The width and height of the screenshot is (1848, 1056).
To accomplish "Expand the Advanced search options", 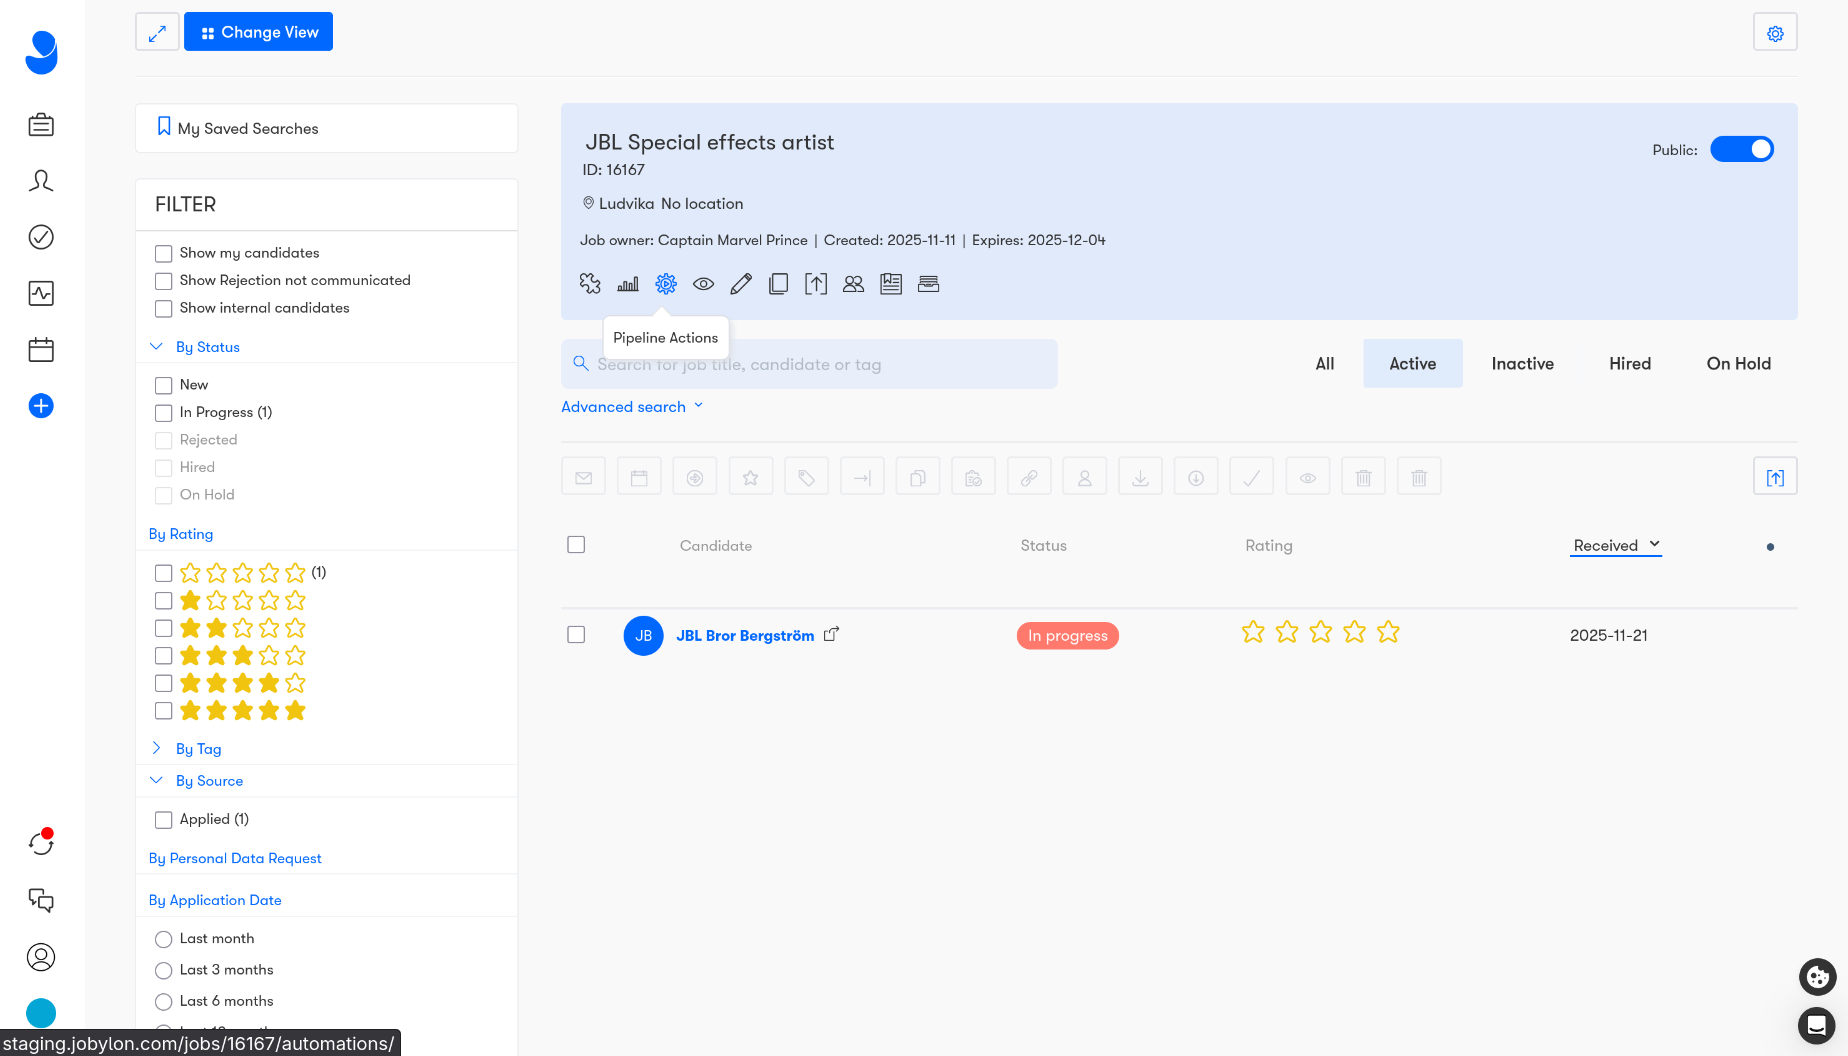I will [632, 407].
